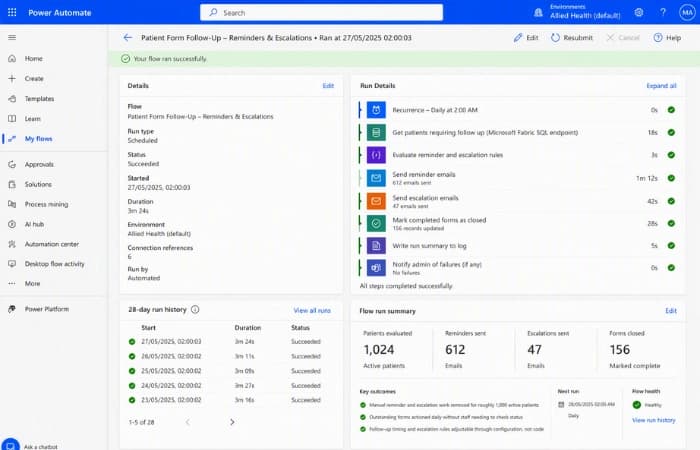
Task: Click the Power Automate title
Action: [60, 13]
